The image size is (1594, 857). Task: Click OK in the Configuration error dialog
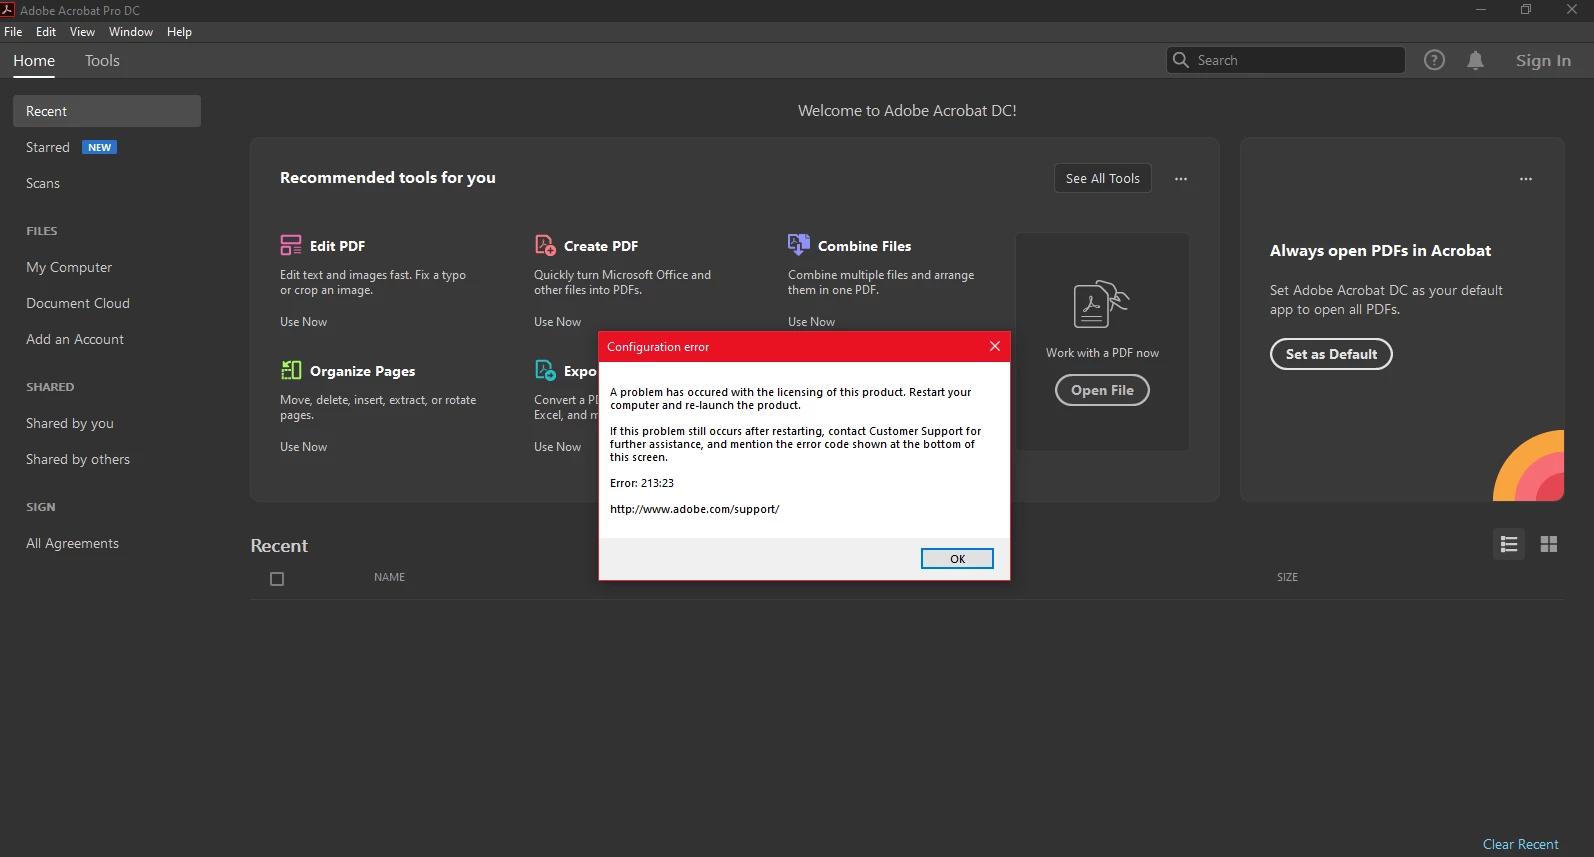coord(957,559)
